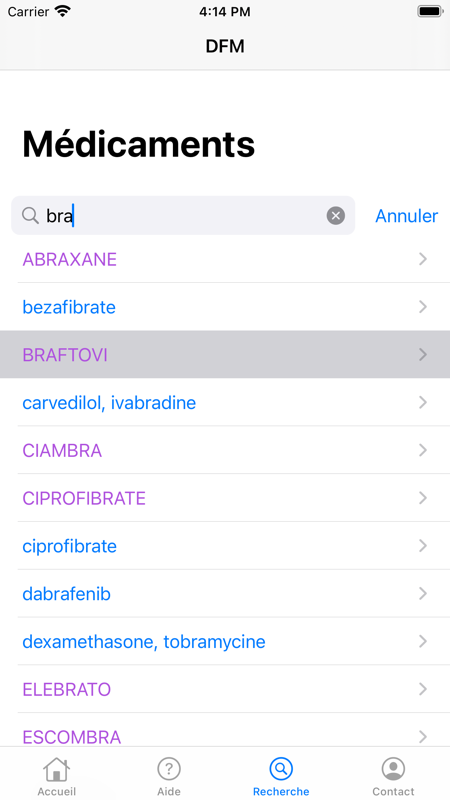Open the Contact person icon
This screenshot has width=450, height=800.
pyautogui.click(x=393, y=769)
